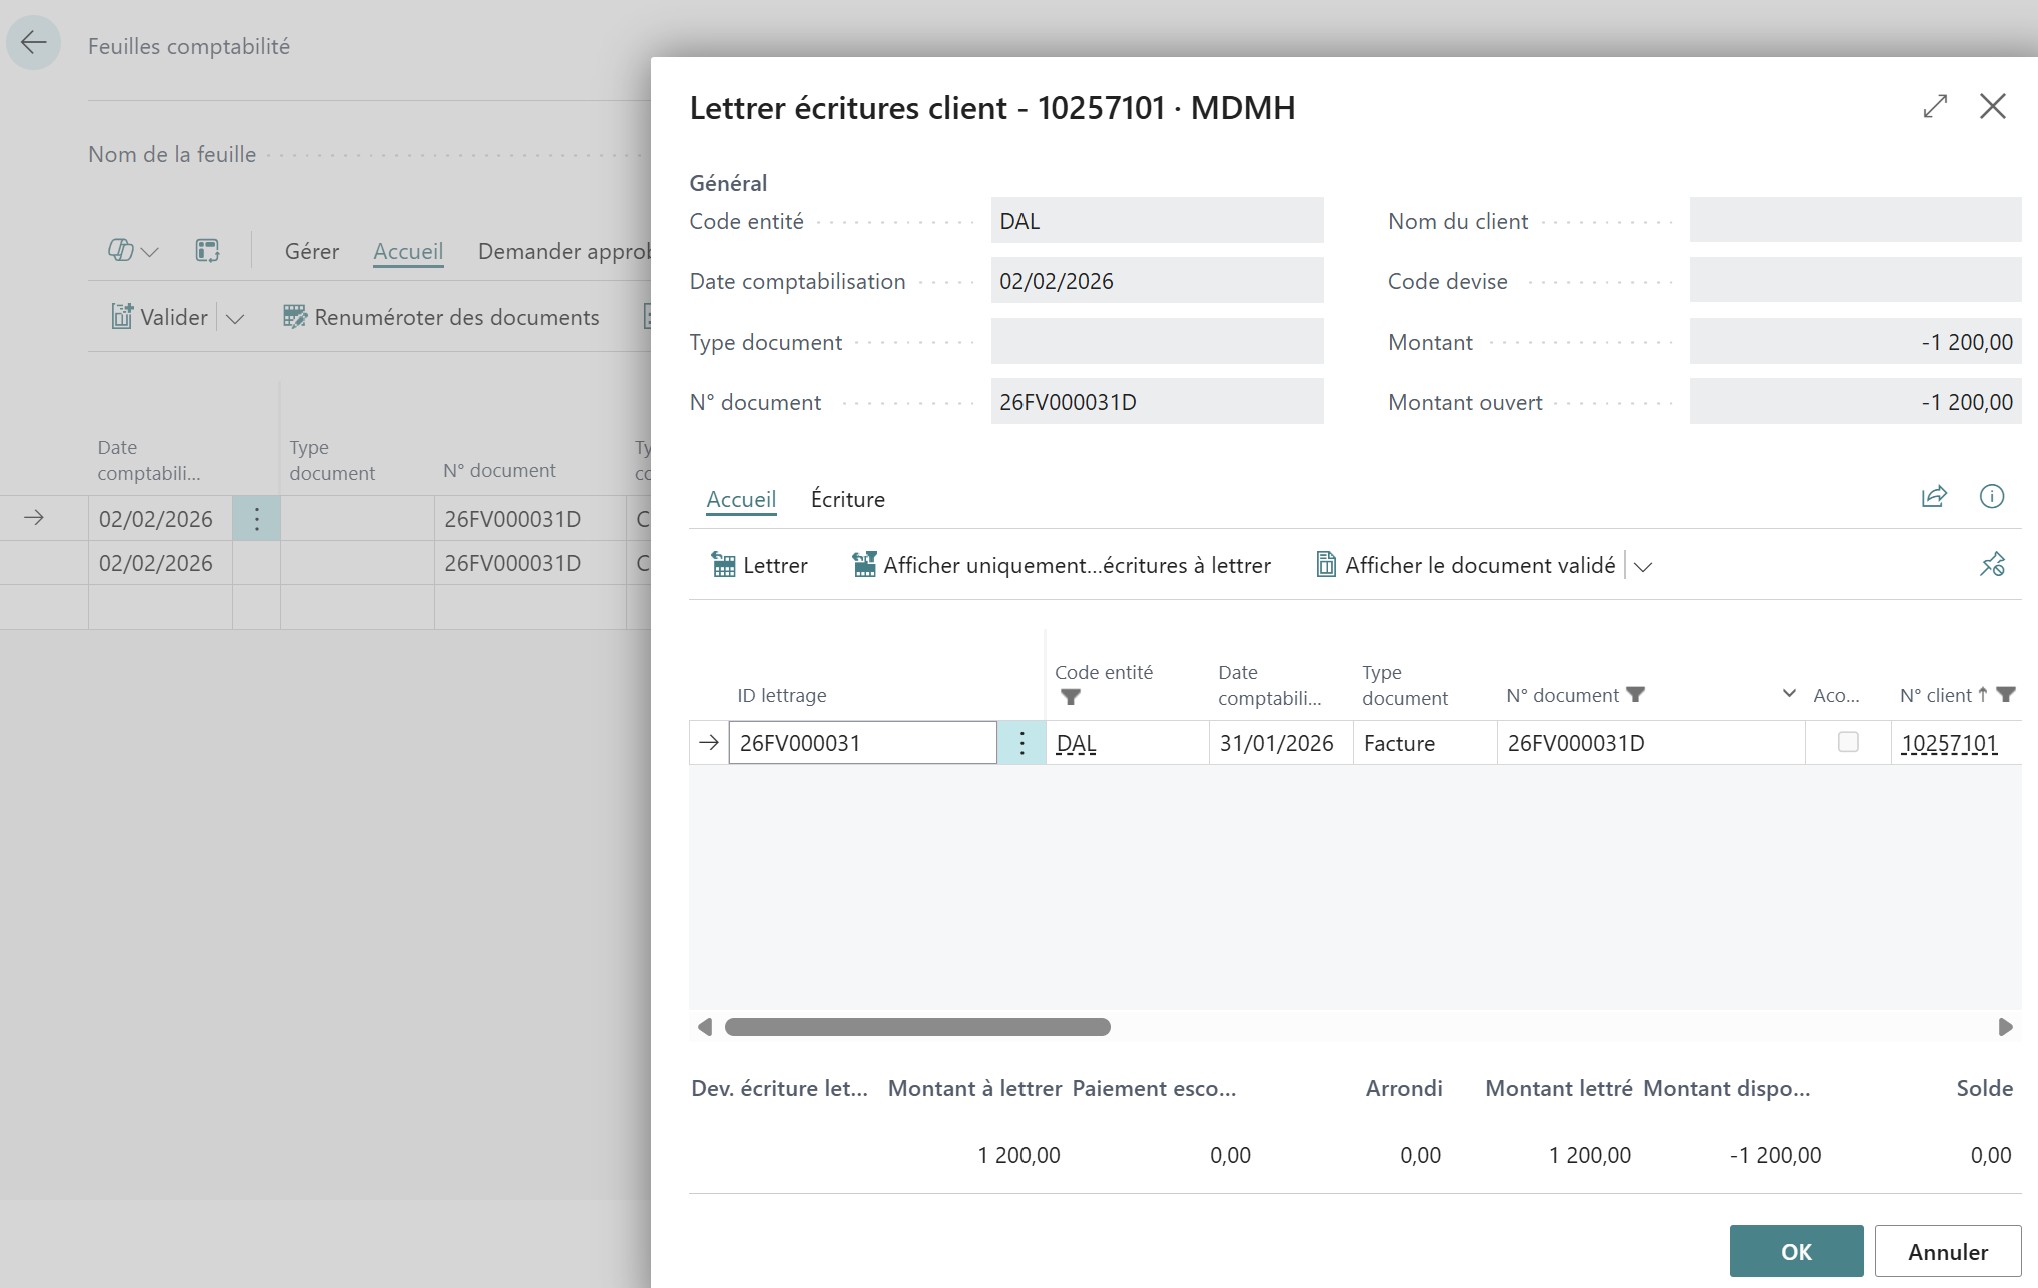Image resolution: width=2038 pixels, height=1288 pixels.
Task: Confirm with the OK button
Action: 1795,1251
